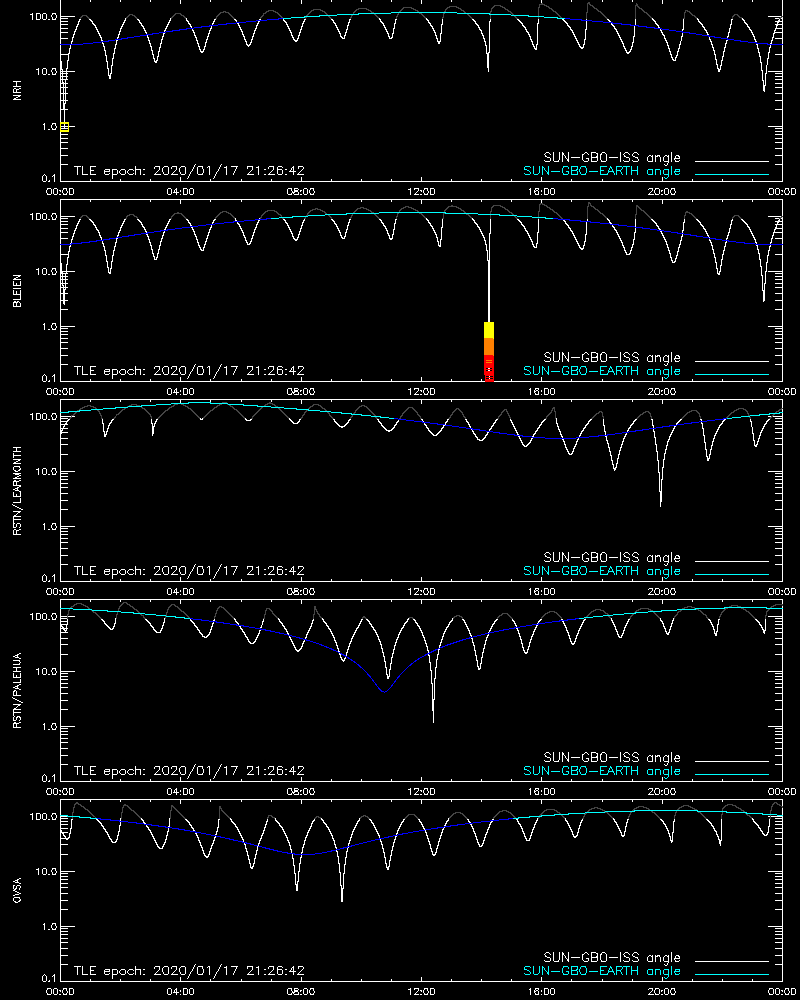Click the 0.1 y-axis label of the OVSA plot
The width and height of the screenshot is (800, 1000).
(49, 978)
